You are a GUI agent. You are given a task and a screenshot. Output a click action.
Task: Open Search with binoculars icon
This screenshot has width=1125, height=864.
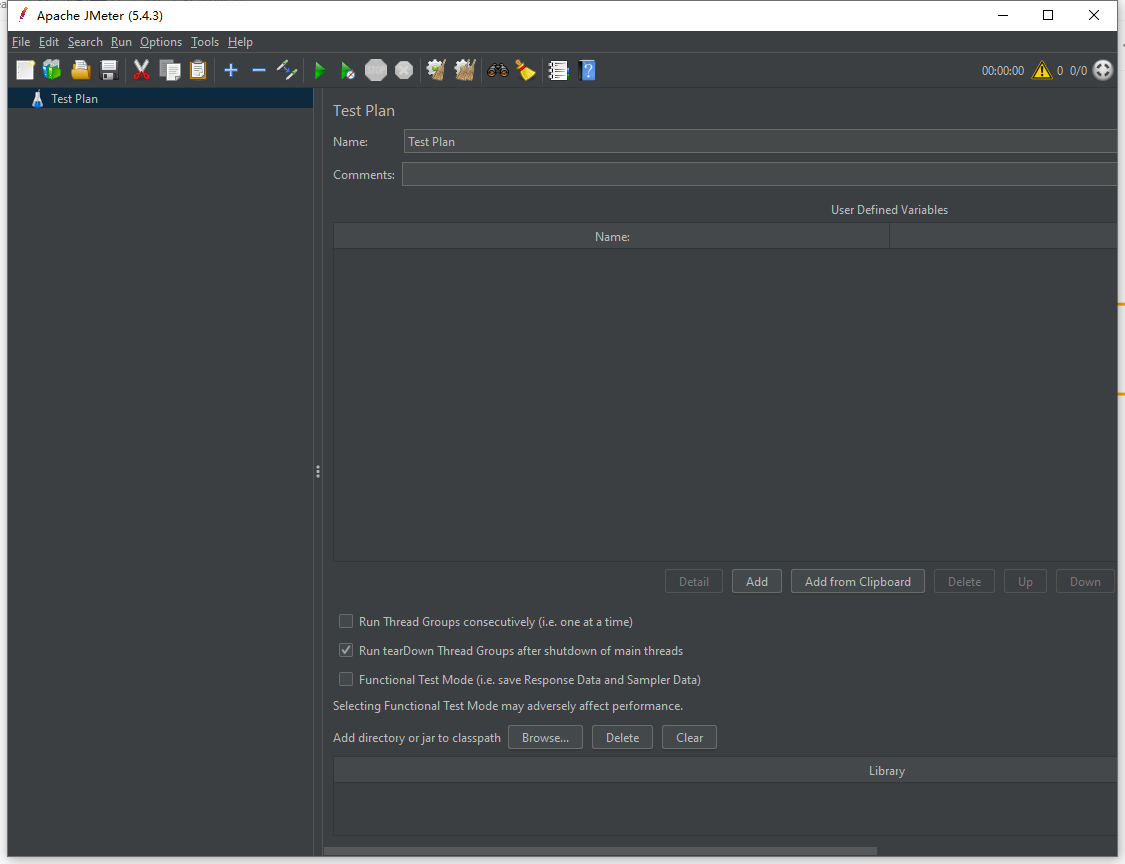pos(498,70)
